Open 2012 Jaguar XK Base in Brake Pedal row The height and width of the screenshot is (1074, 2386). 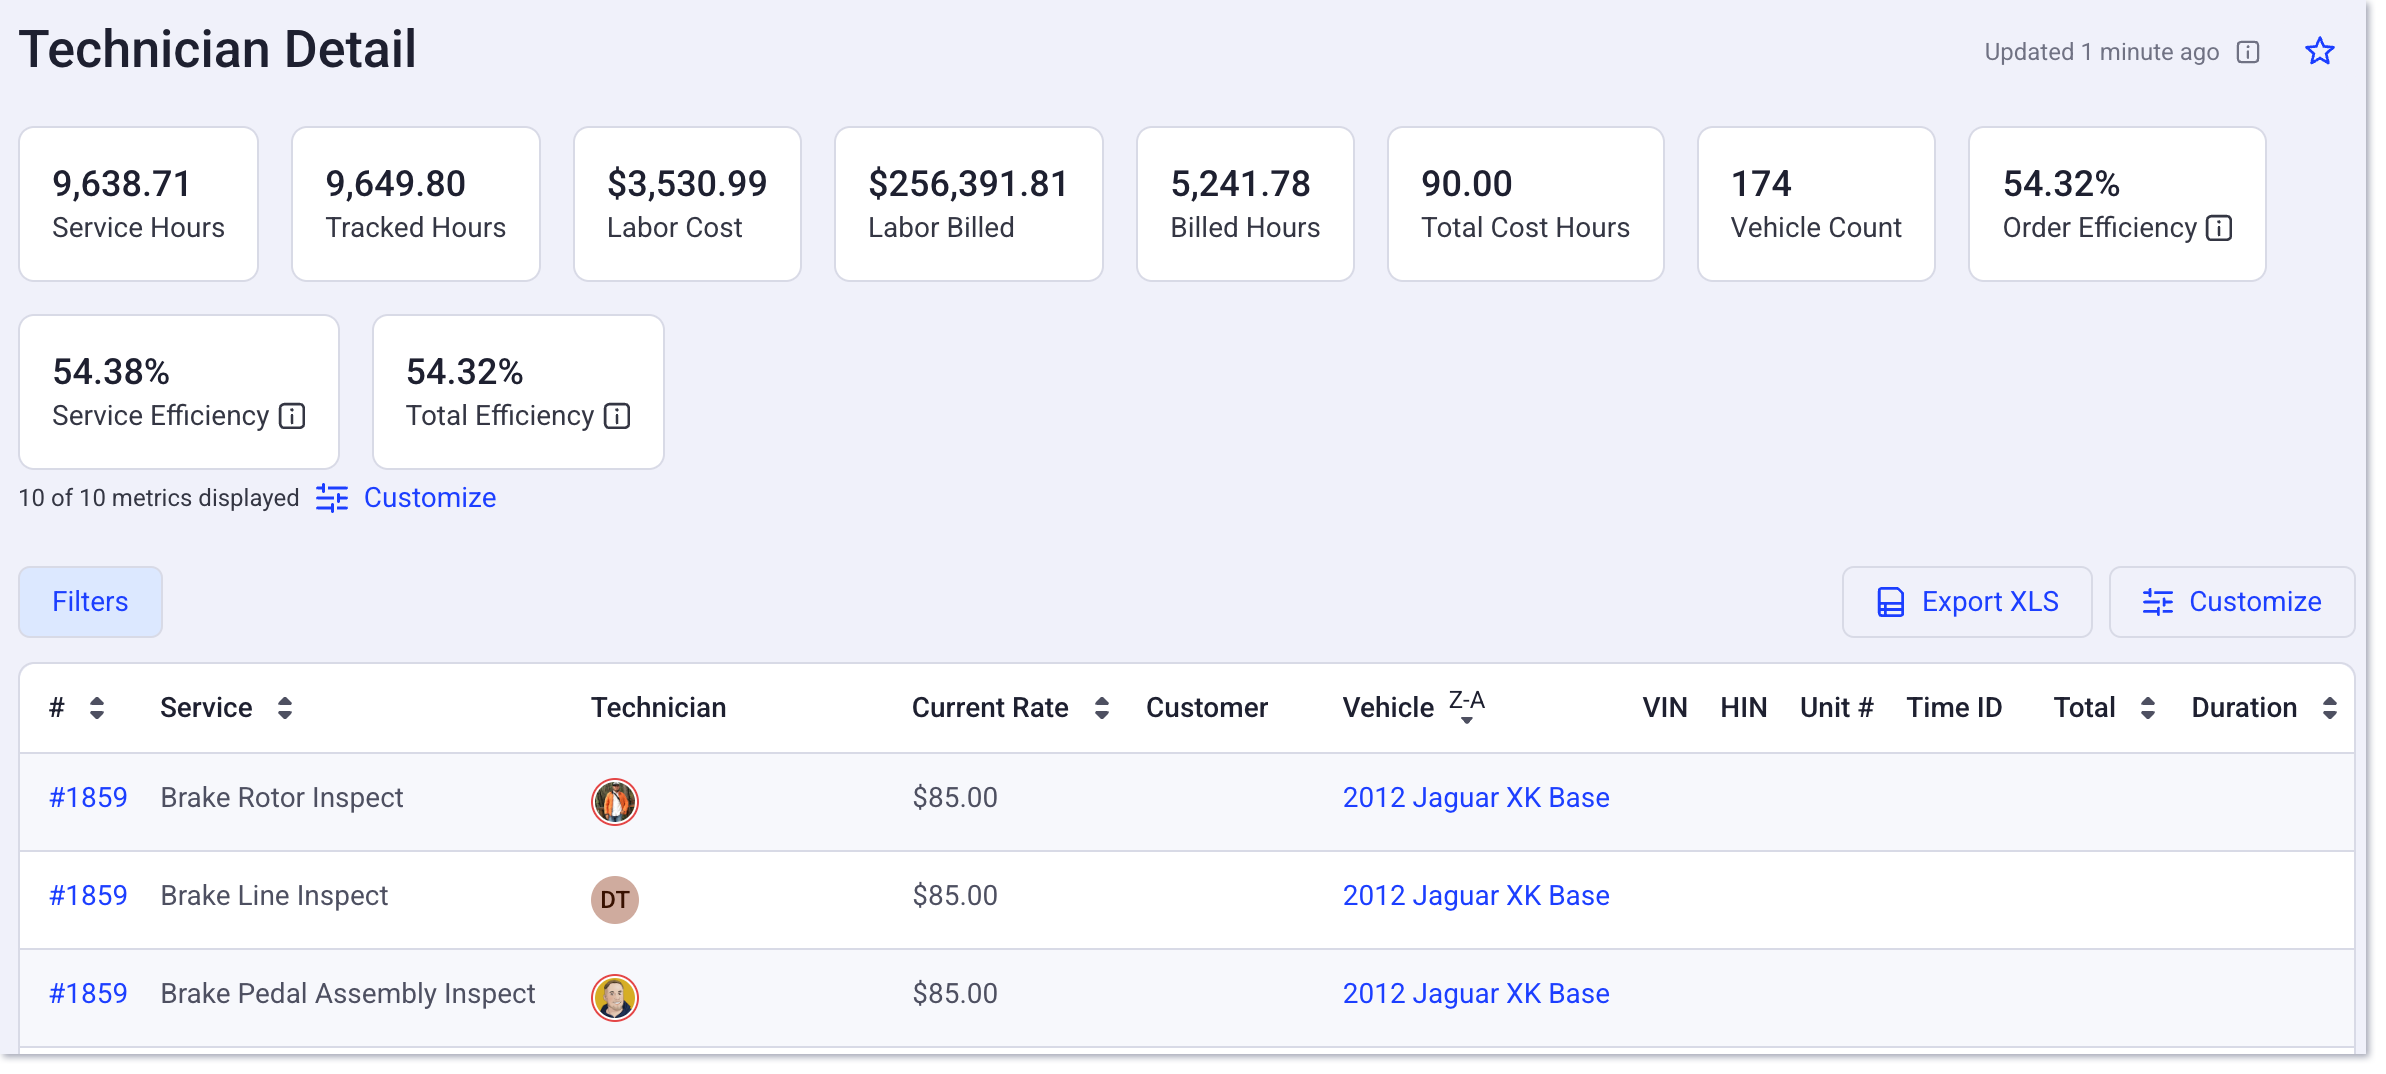(1476, 994)
